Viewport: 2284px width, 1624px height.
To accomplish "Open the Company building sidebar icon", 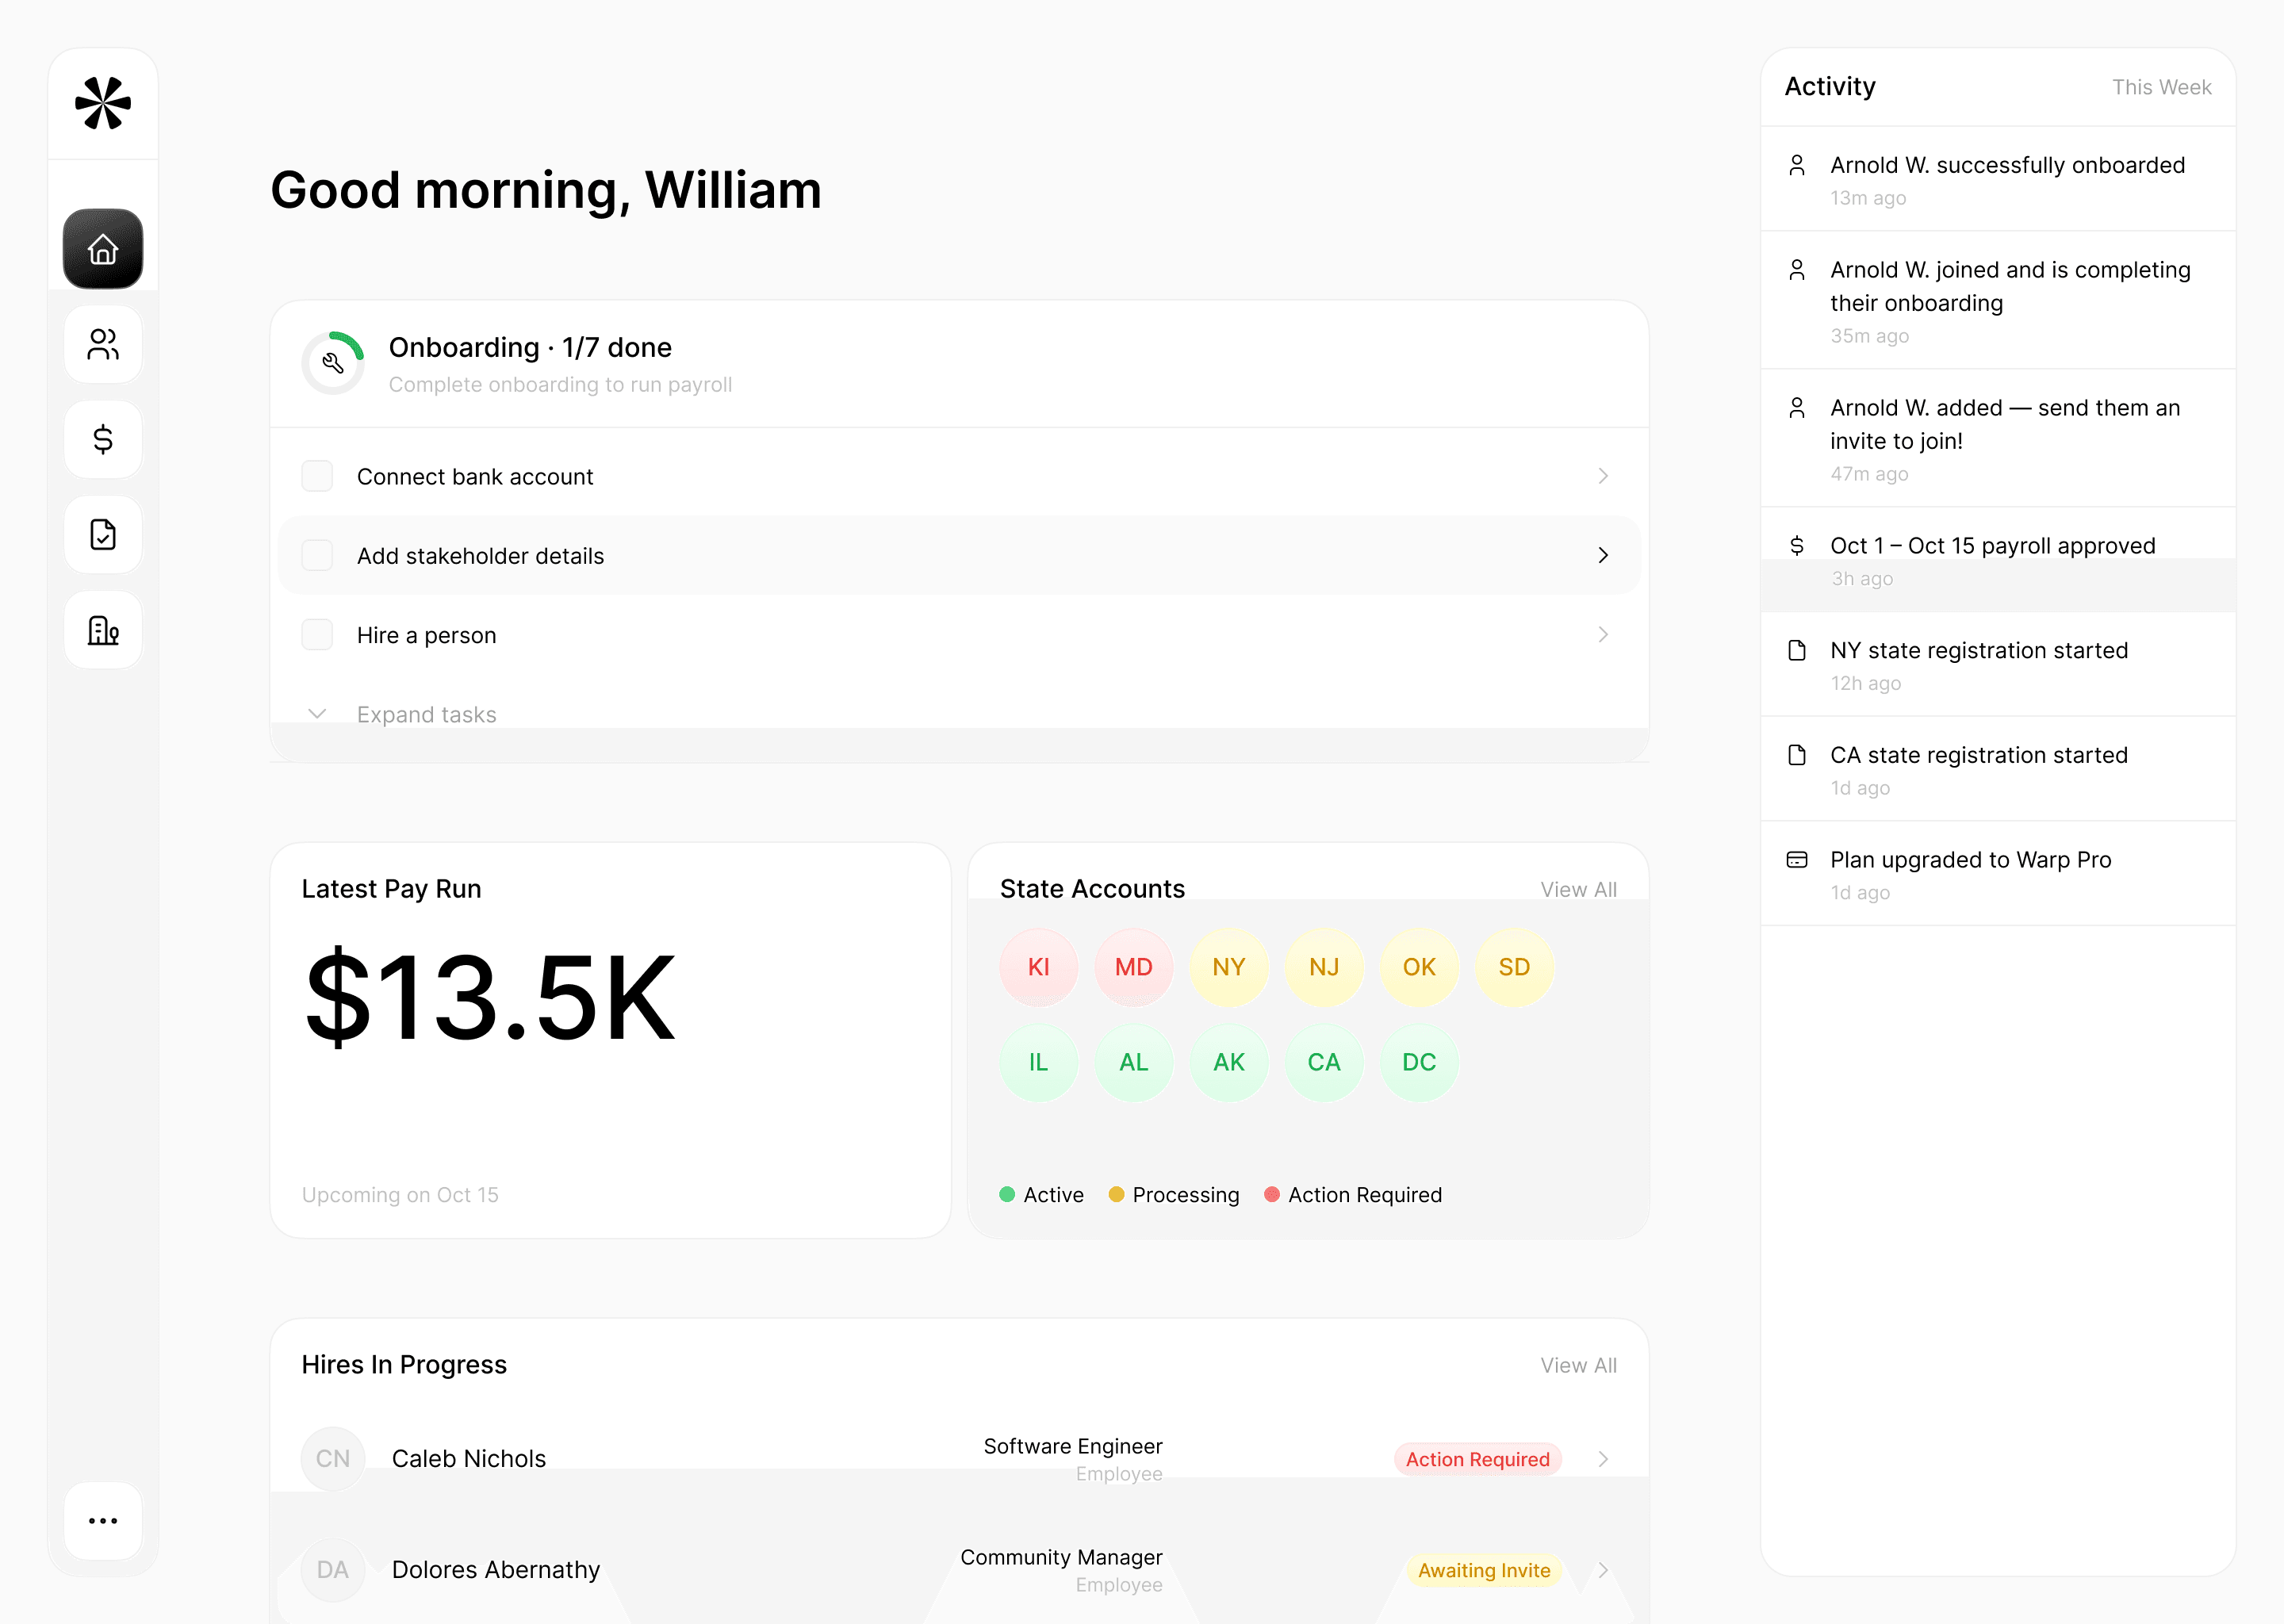I will coord(103,630).
